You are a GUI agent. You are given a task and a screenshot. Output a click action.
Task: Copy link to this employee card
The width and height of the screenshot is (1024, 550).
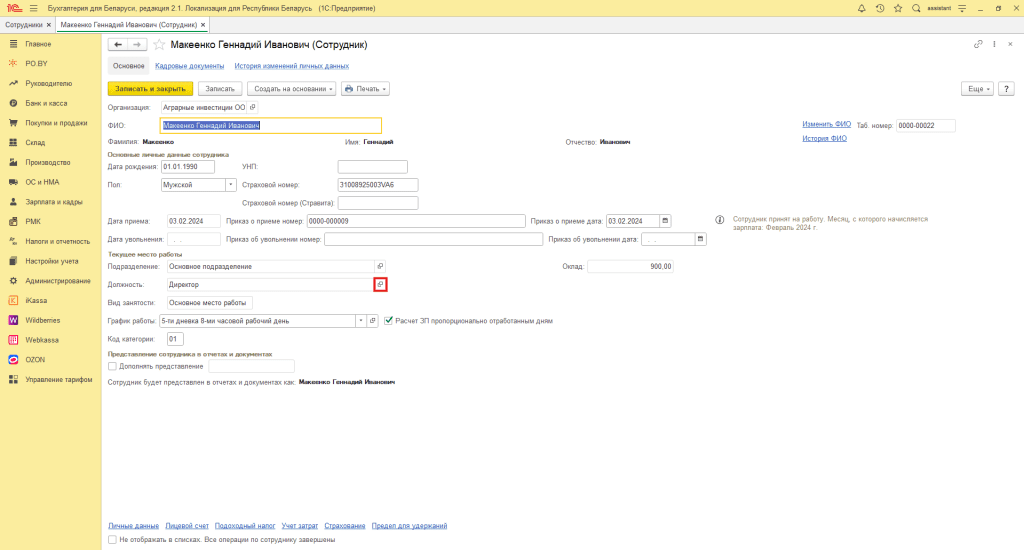978,44
